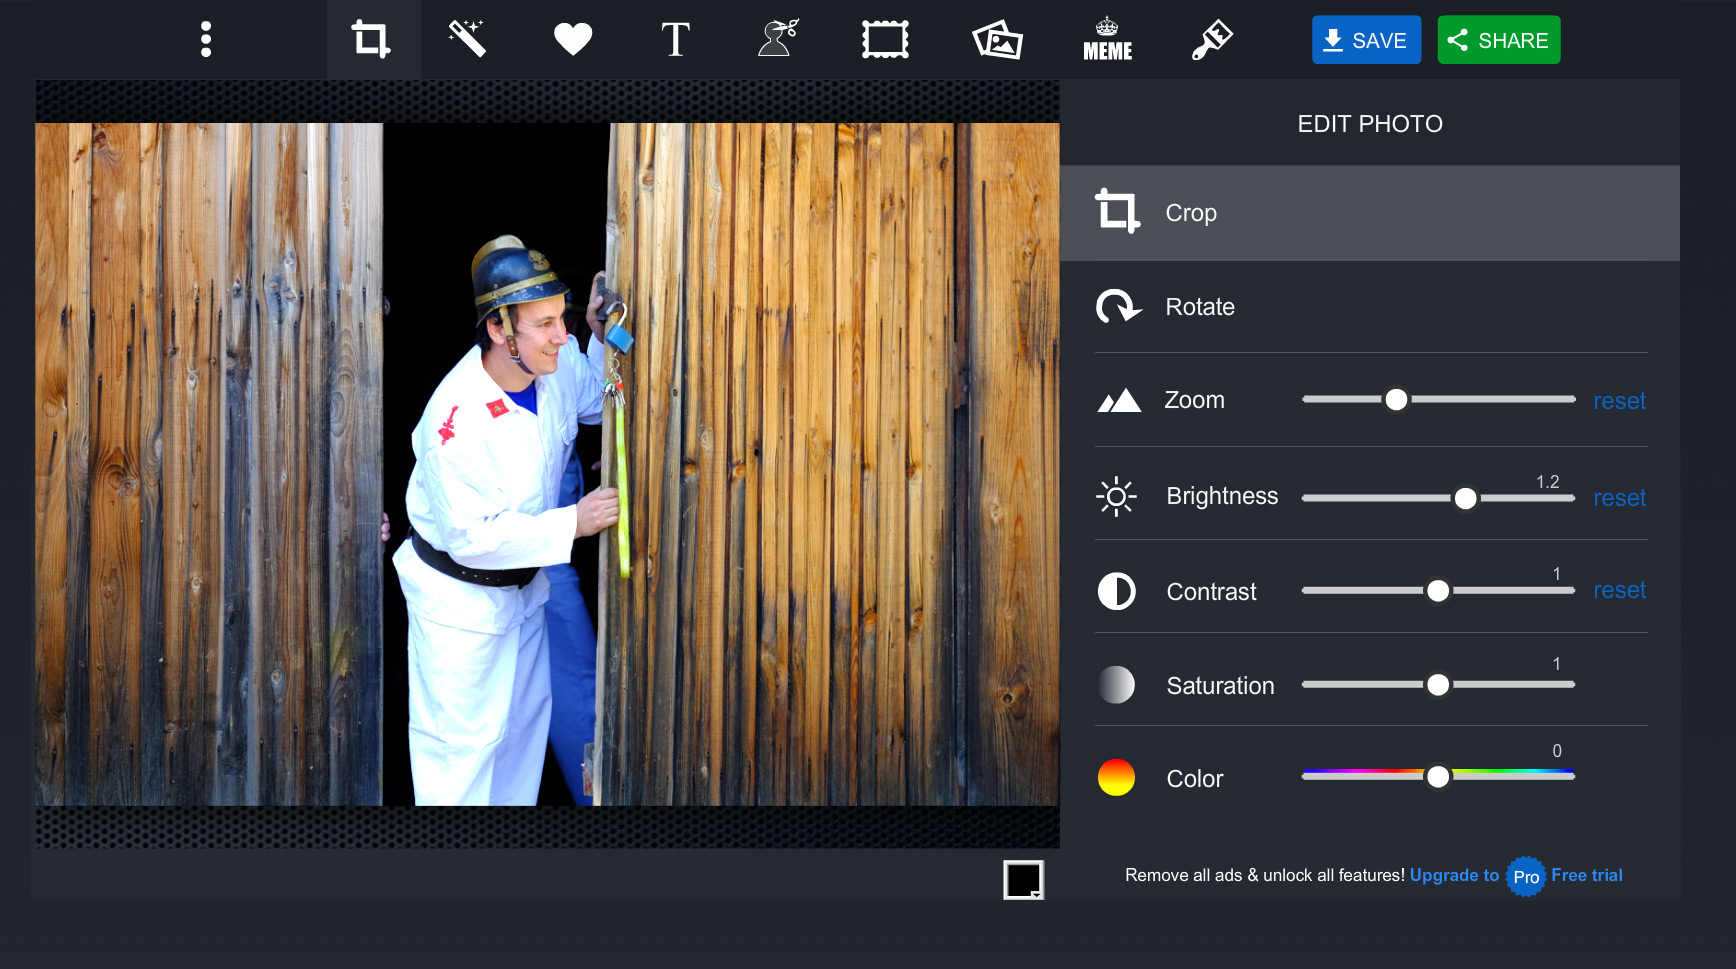Open the photo overlay tool
This screenshot has height=969, width=1736.
click(997, 40)
